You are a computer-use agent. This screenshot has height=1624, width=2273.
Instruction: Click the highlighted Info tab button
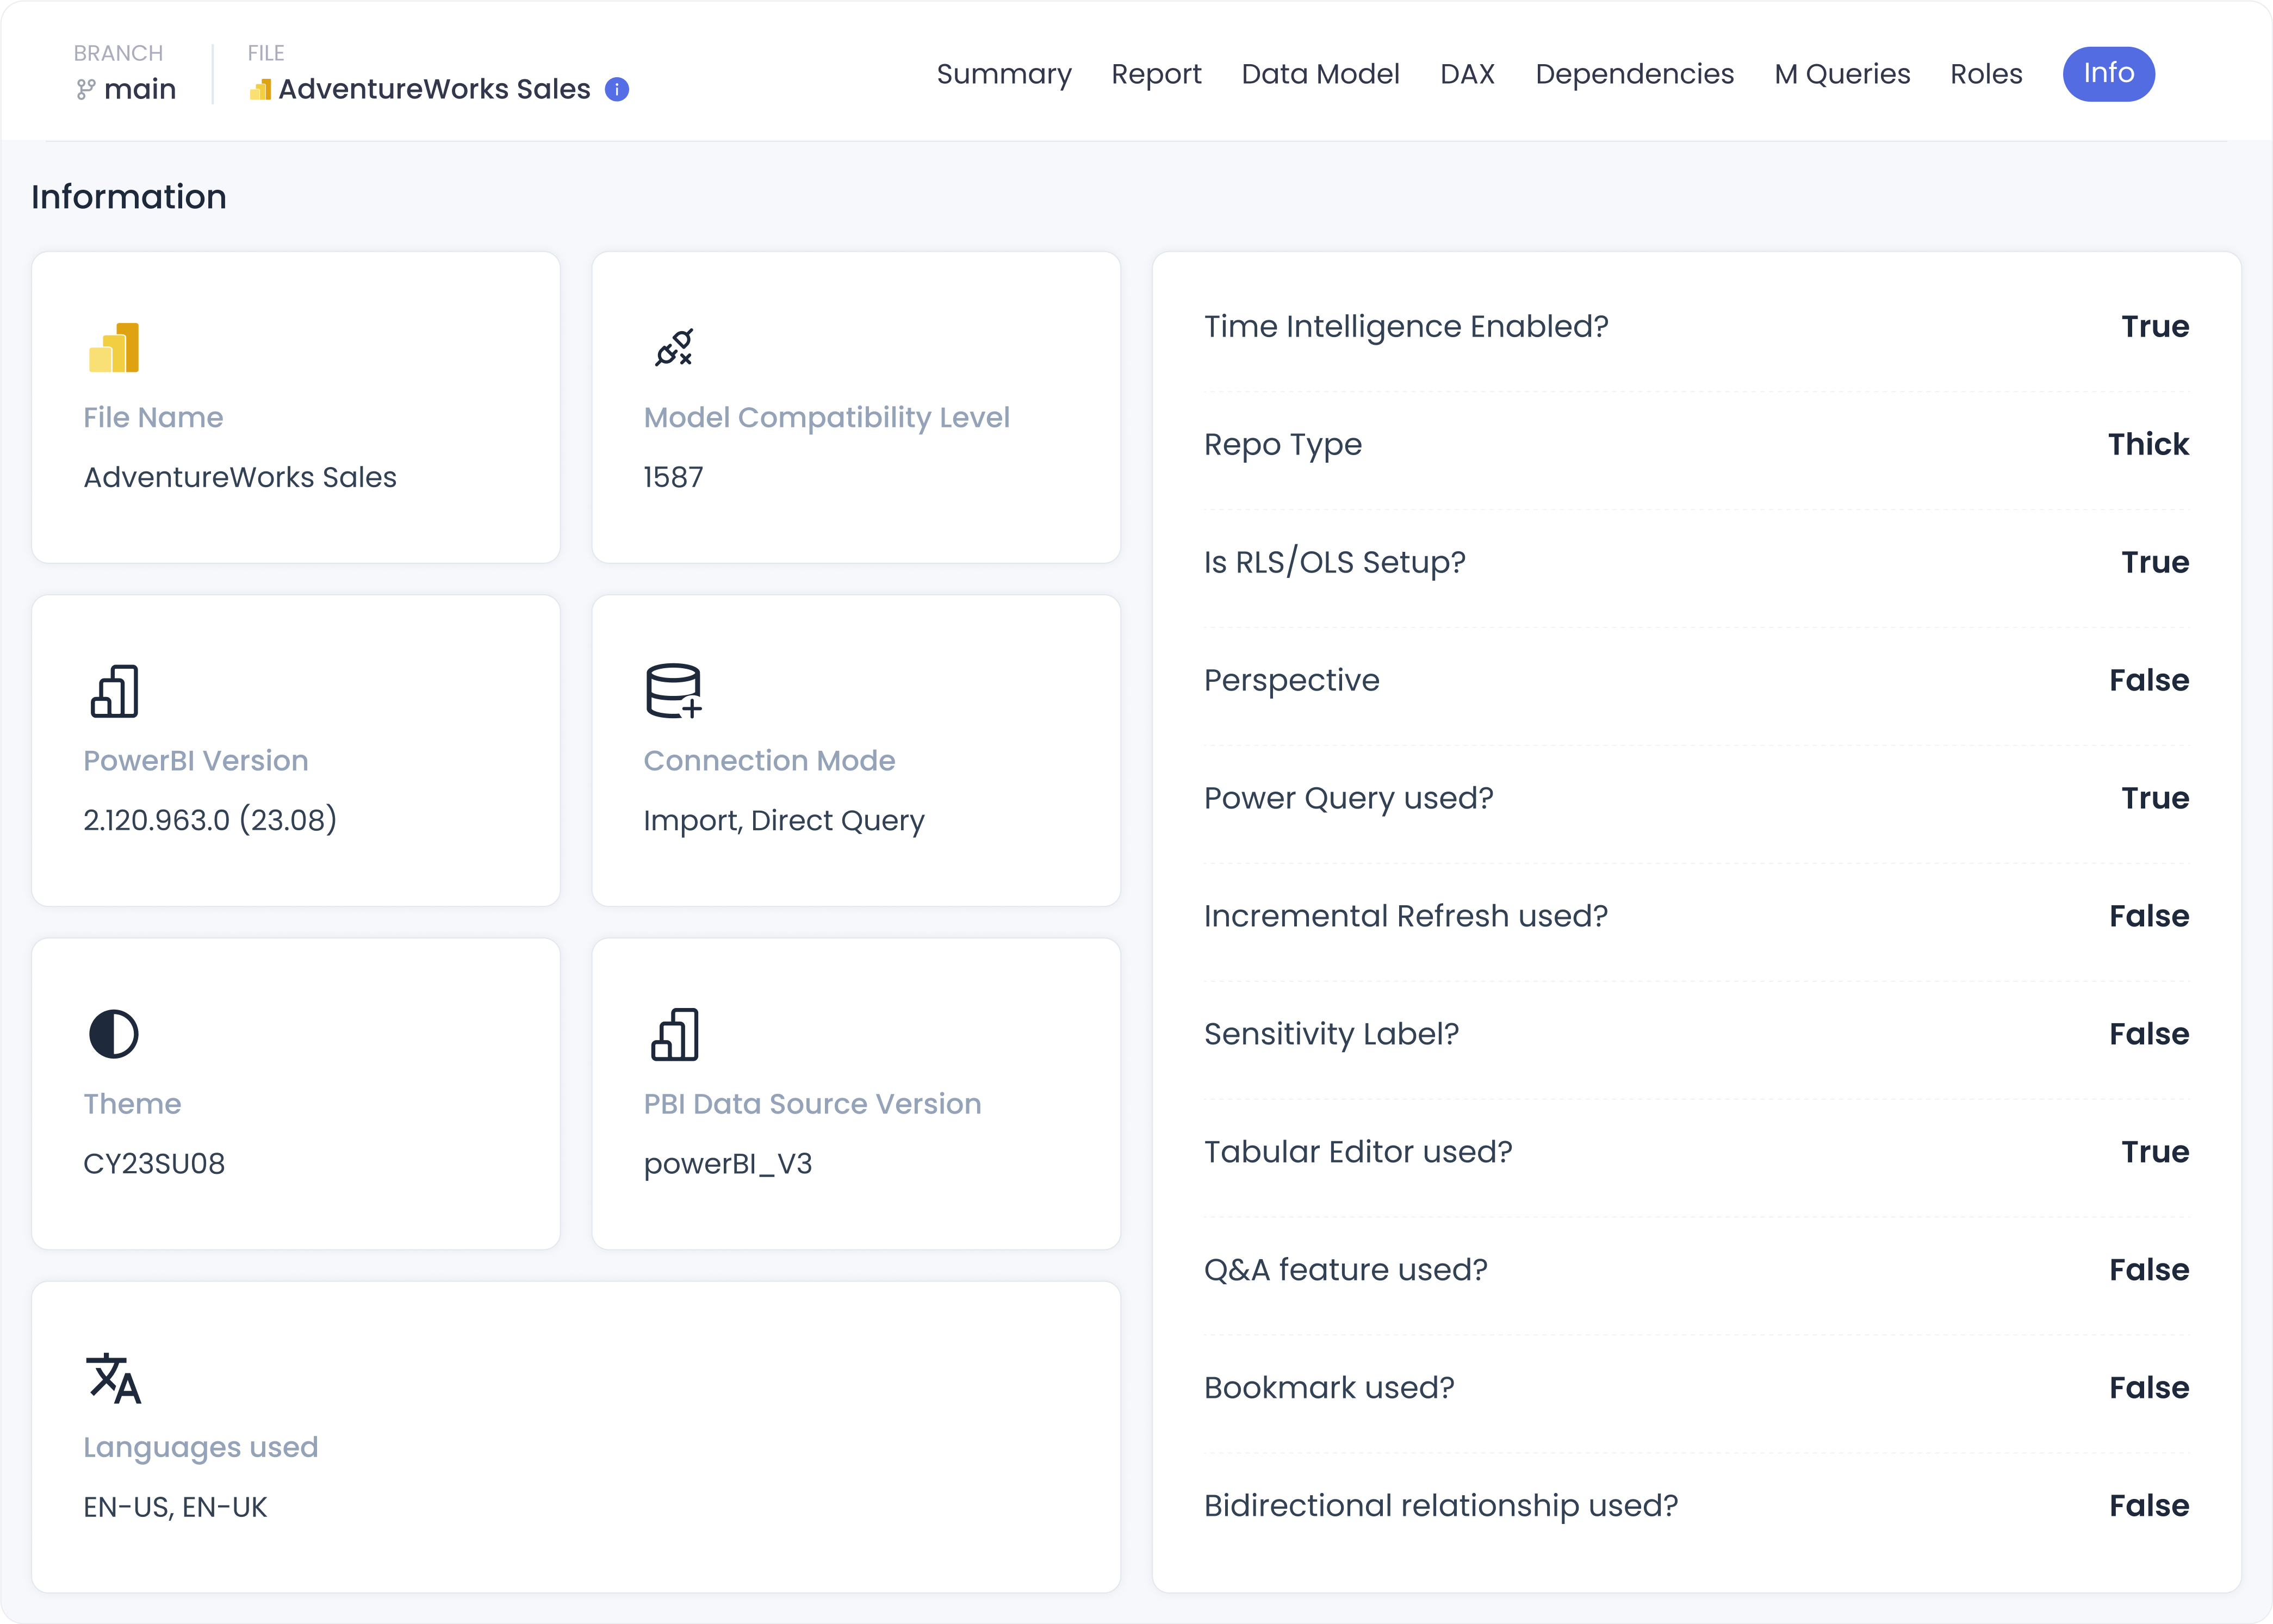(2108, 74)
